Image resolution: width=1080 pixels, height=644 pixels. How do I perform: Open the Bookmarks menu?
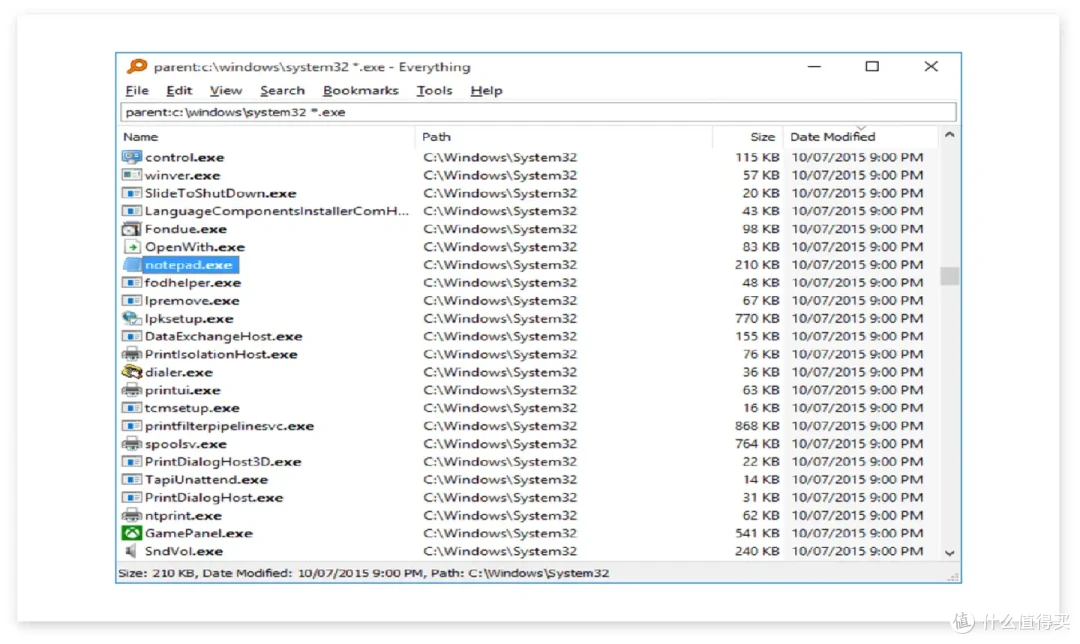pyautogui.click(x=360, y=90)
